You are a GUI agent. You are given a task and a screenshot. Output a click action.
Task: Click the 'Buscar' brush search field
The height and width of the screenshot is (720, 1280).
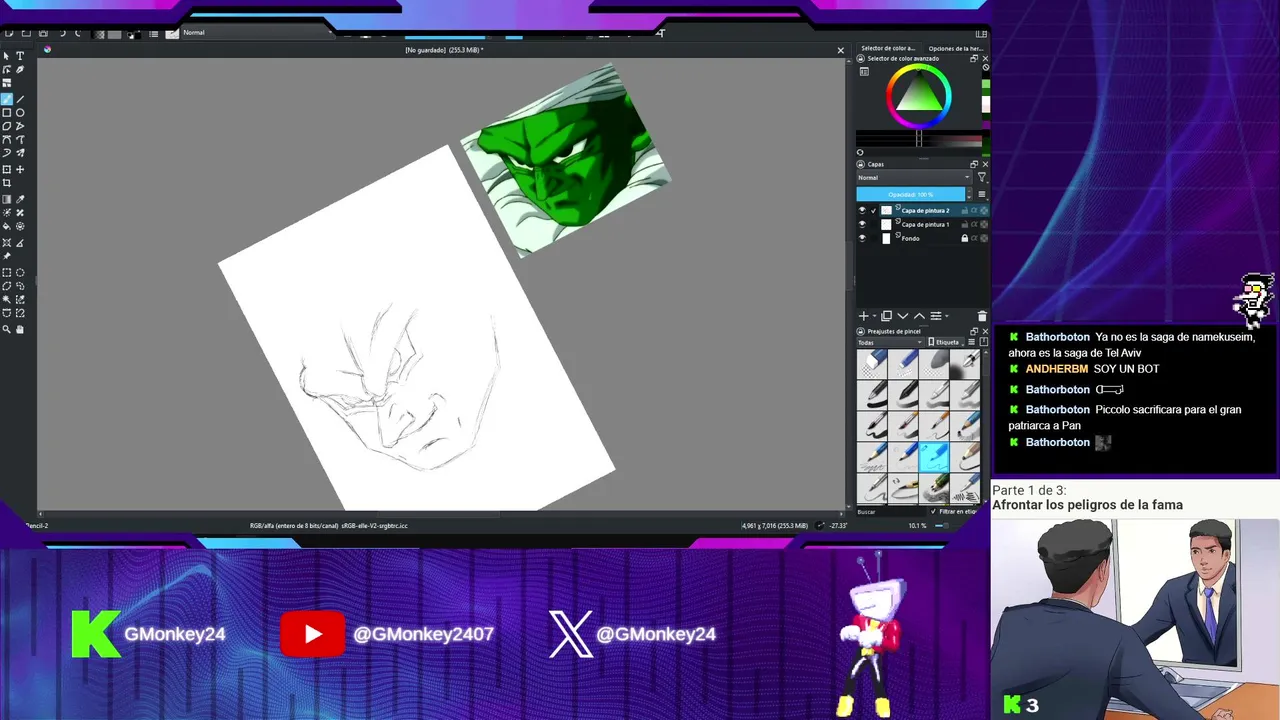click(890, 511)
